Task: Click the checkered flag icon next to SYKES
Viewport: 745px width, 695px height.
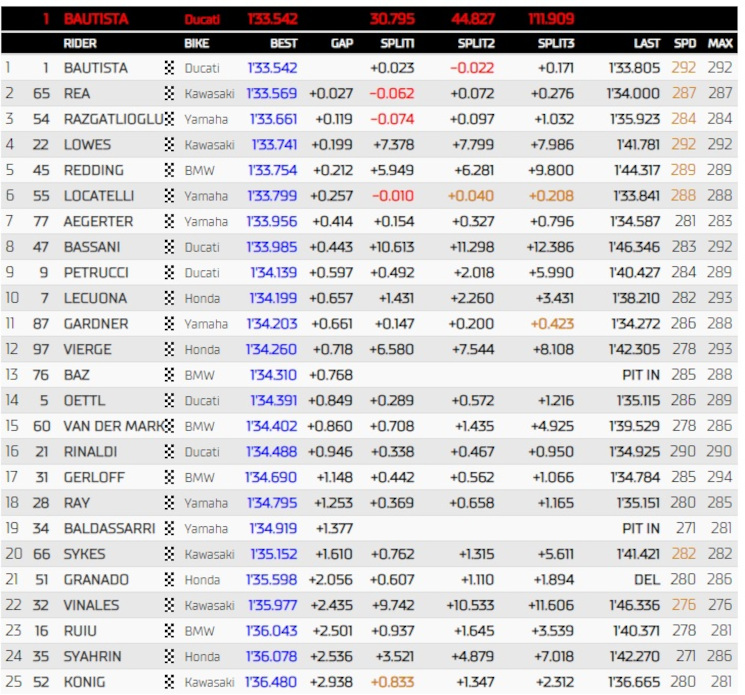Action: [x=169, y=554]
